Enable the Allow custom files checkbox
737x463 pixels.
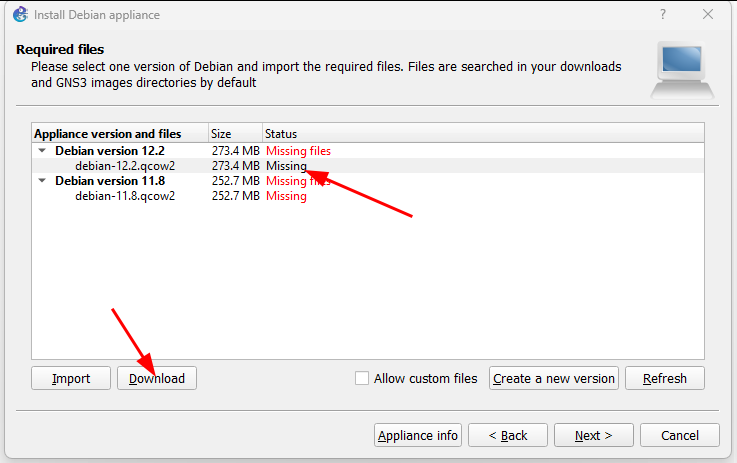coord(362,378)
